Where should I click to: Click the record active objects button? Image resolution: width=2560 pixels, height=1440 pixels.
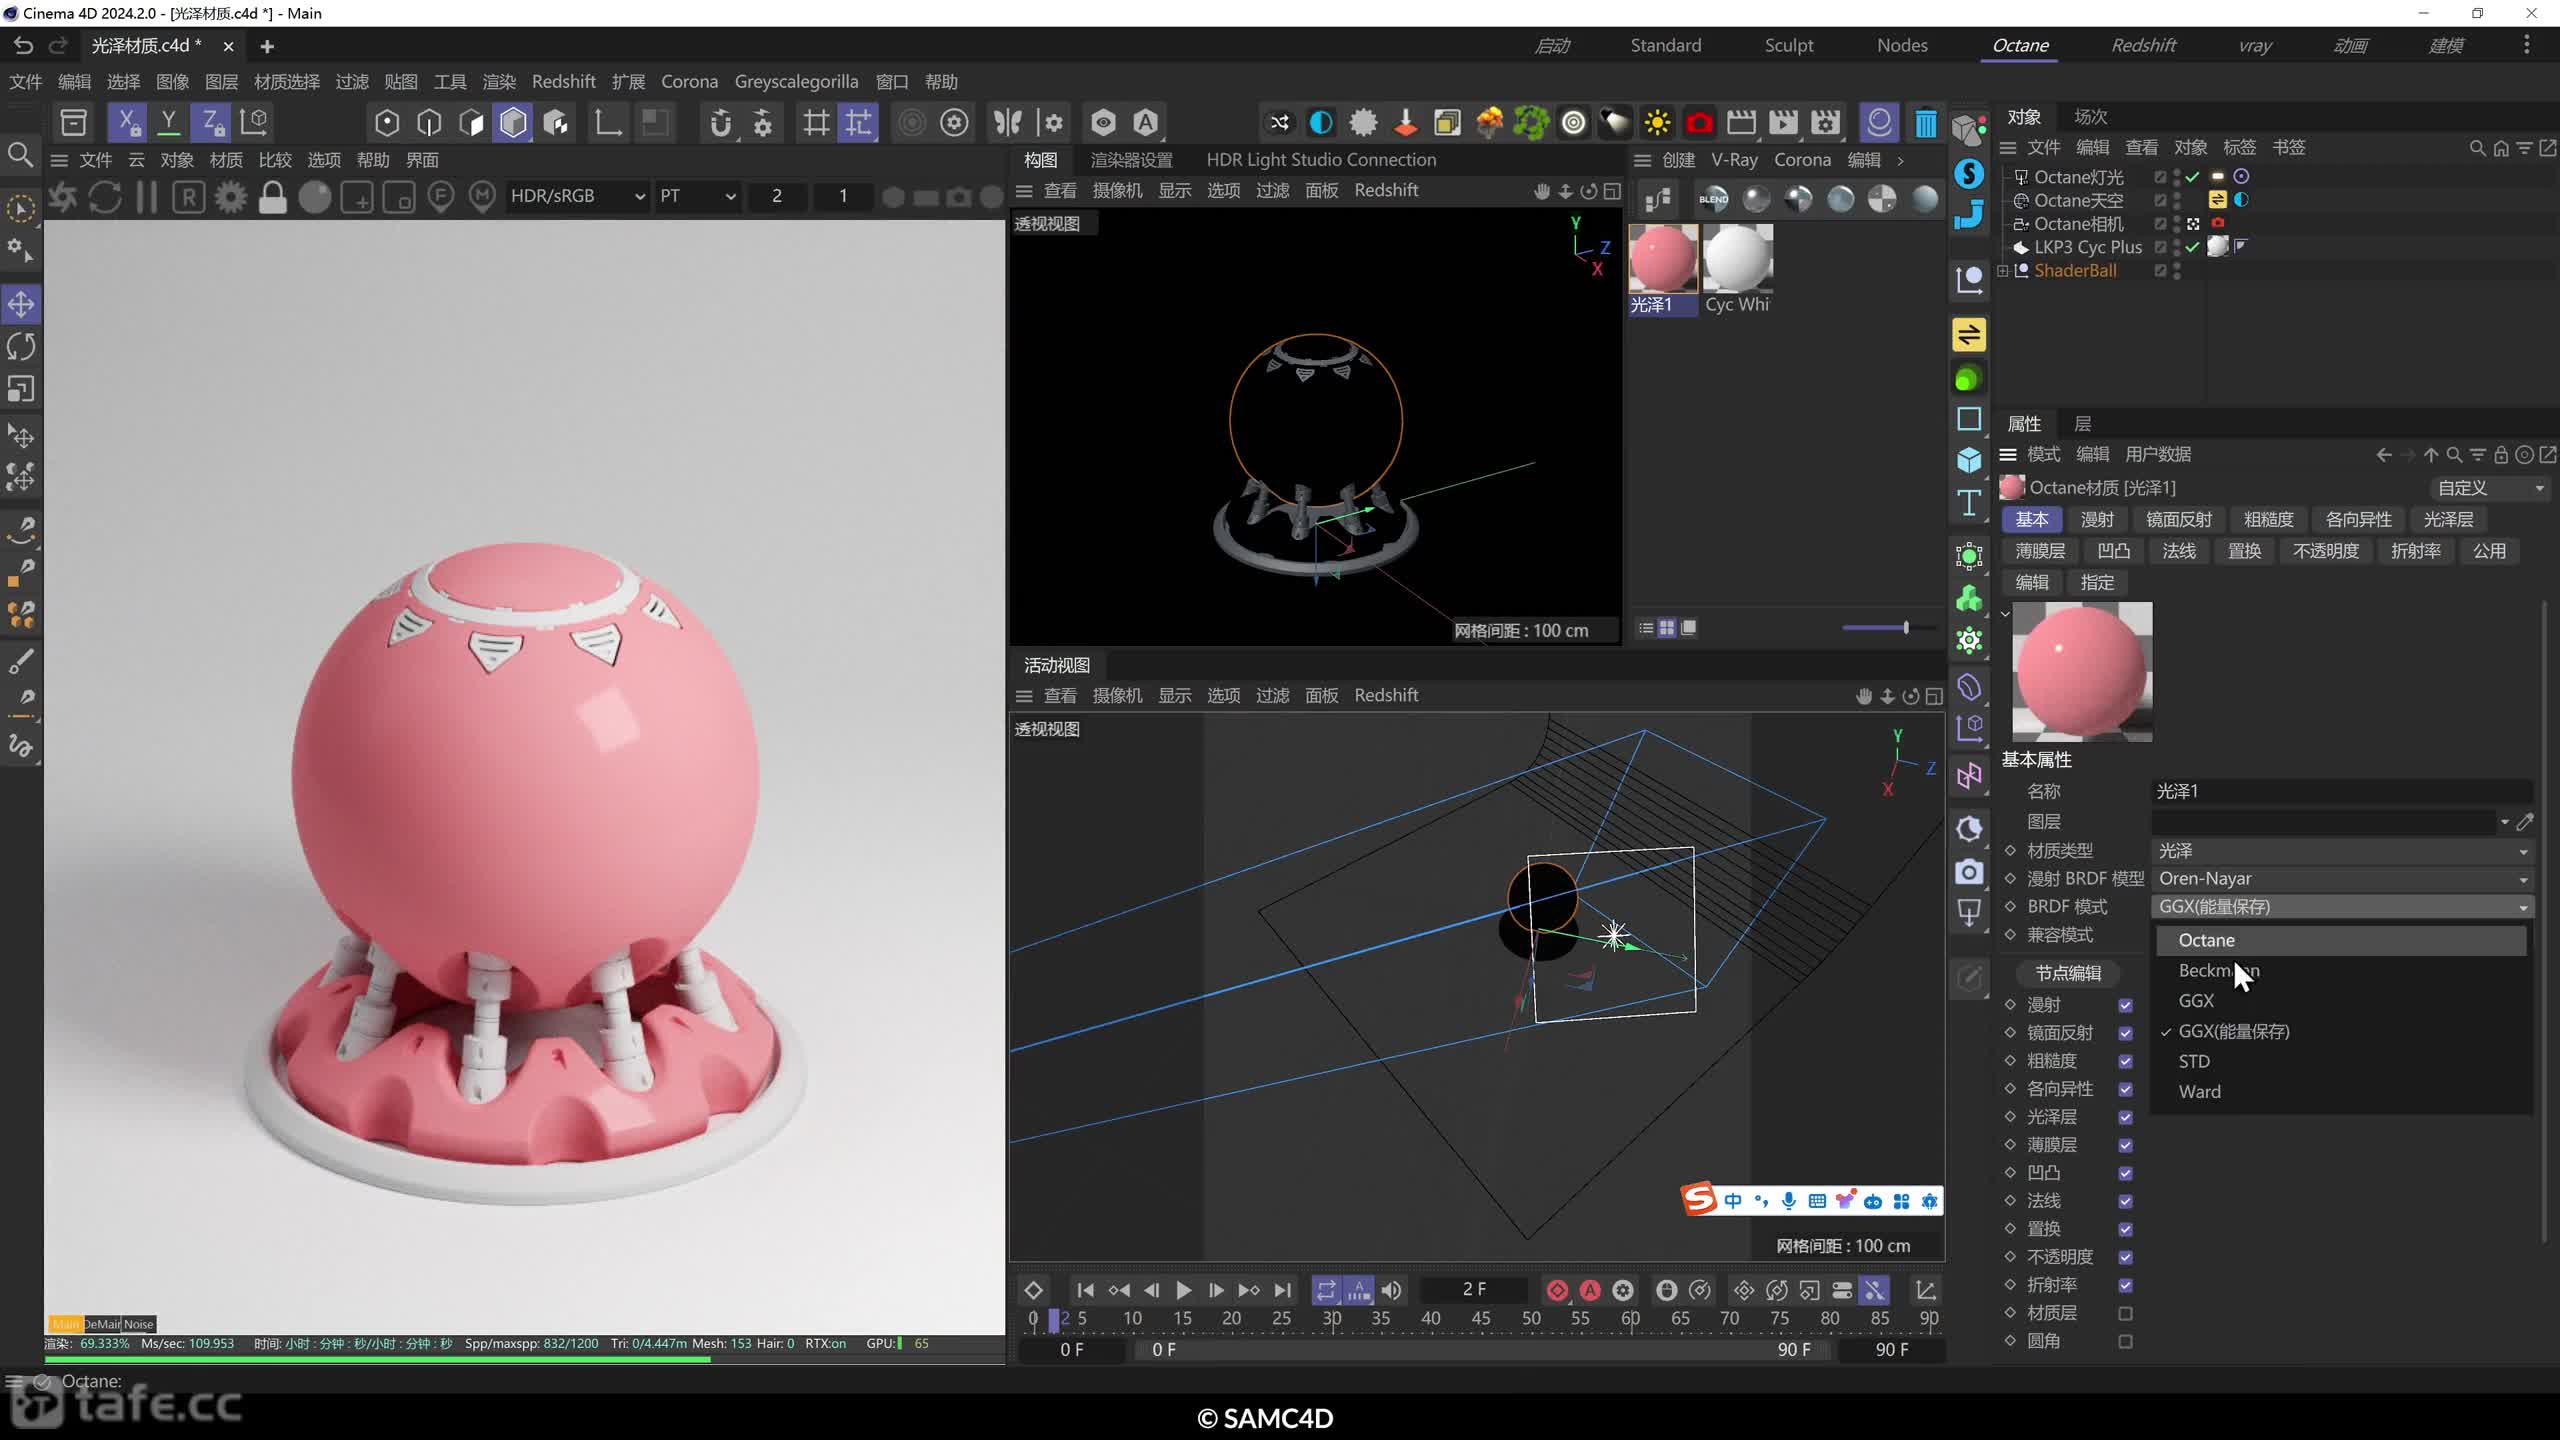[1557, 1290]
